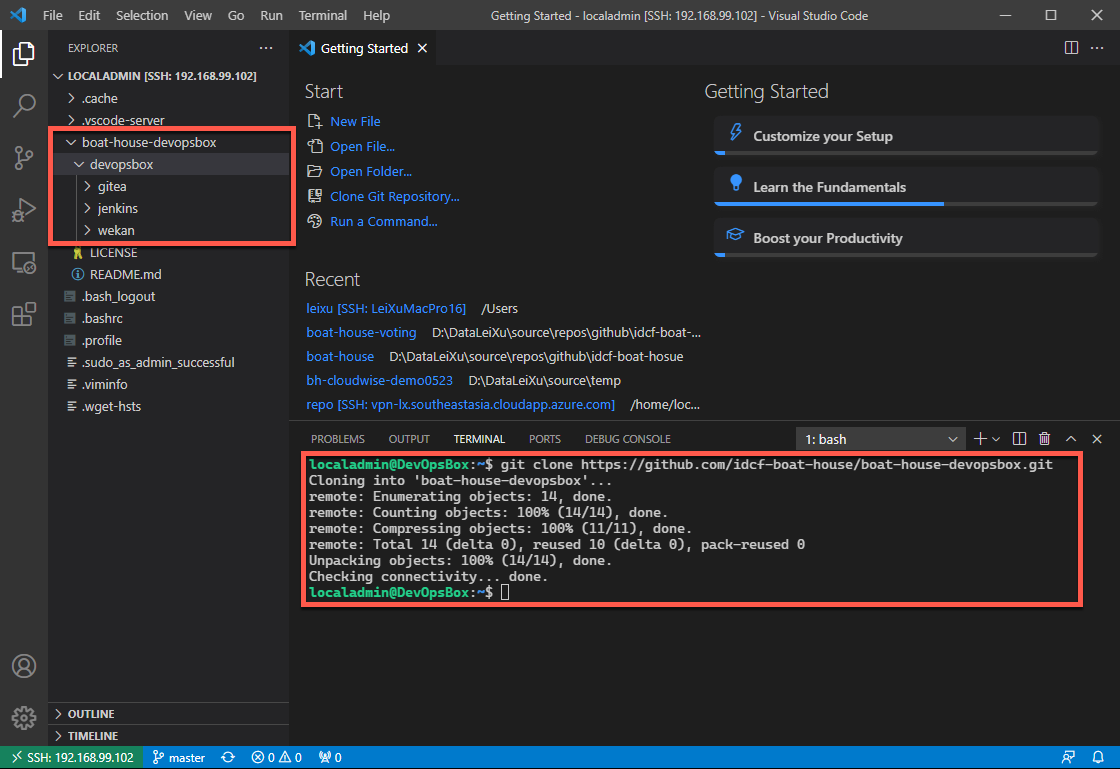
Task: Expand the gitea folder
Action: coord(169,186)
